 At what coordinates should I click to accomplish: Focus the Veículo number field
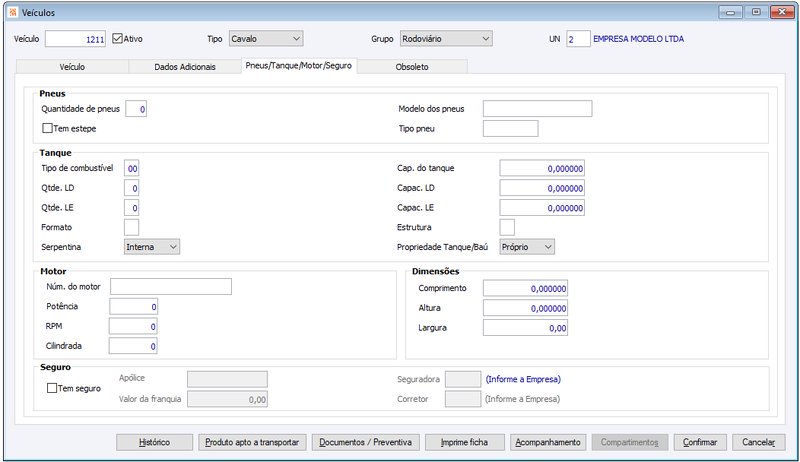point(76,39)
